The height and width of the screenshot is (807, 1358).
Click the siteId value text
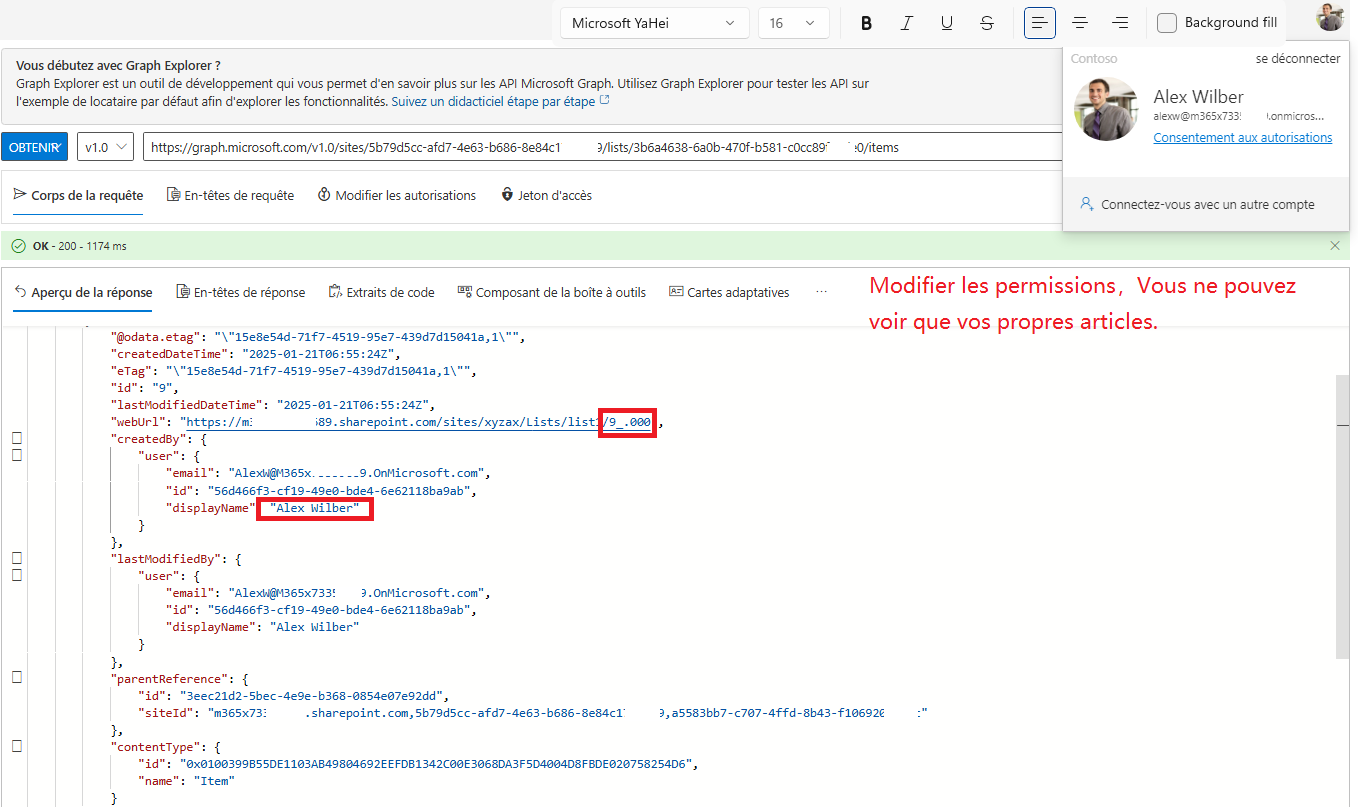(568, 713)
